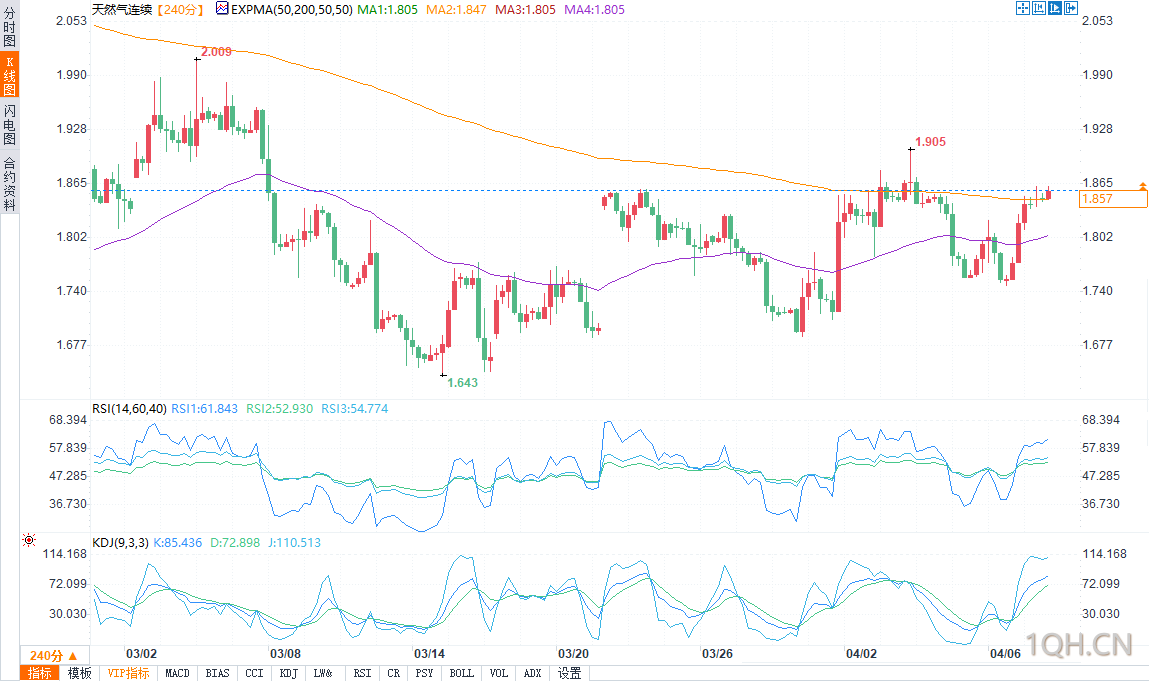Viewport: 1149px width, 681px height.
Task: Select the KDJ indicator button
Action: pyautogui.click(x=289, y=673)
